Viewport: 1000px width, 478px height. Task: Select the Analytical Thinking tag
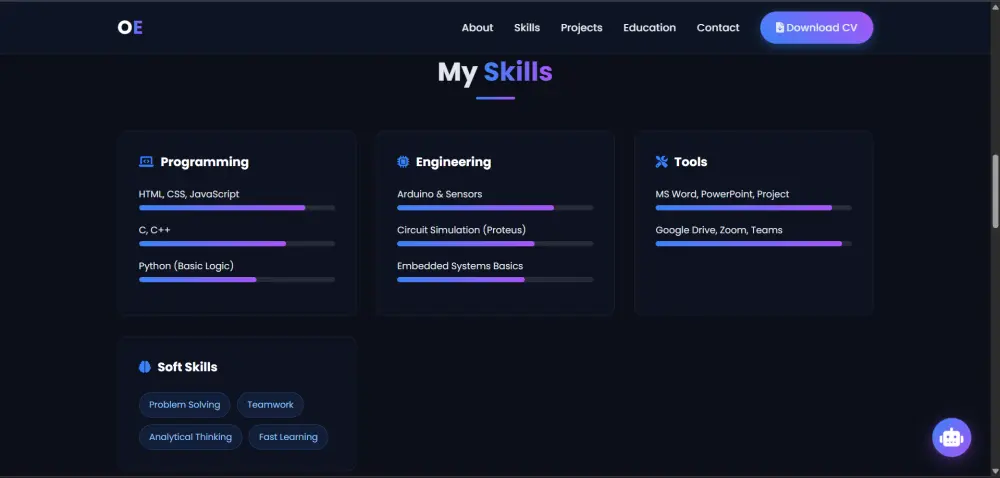(x=190, y=437)
